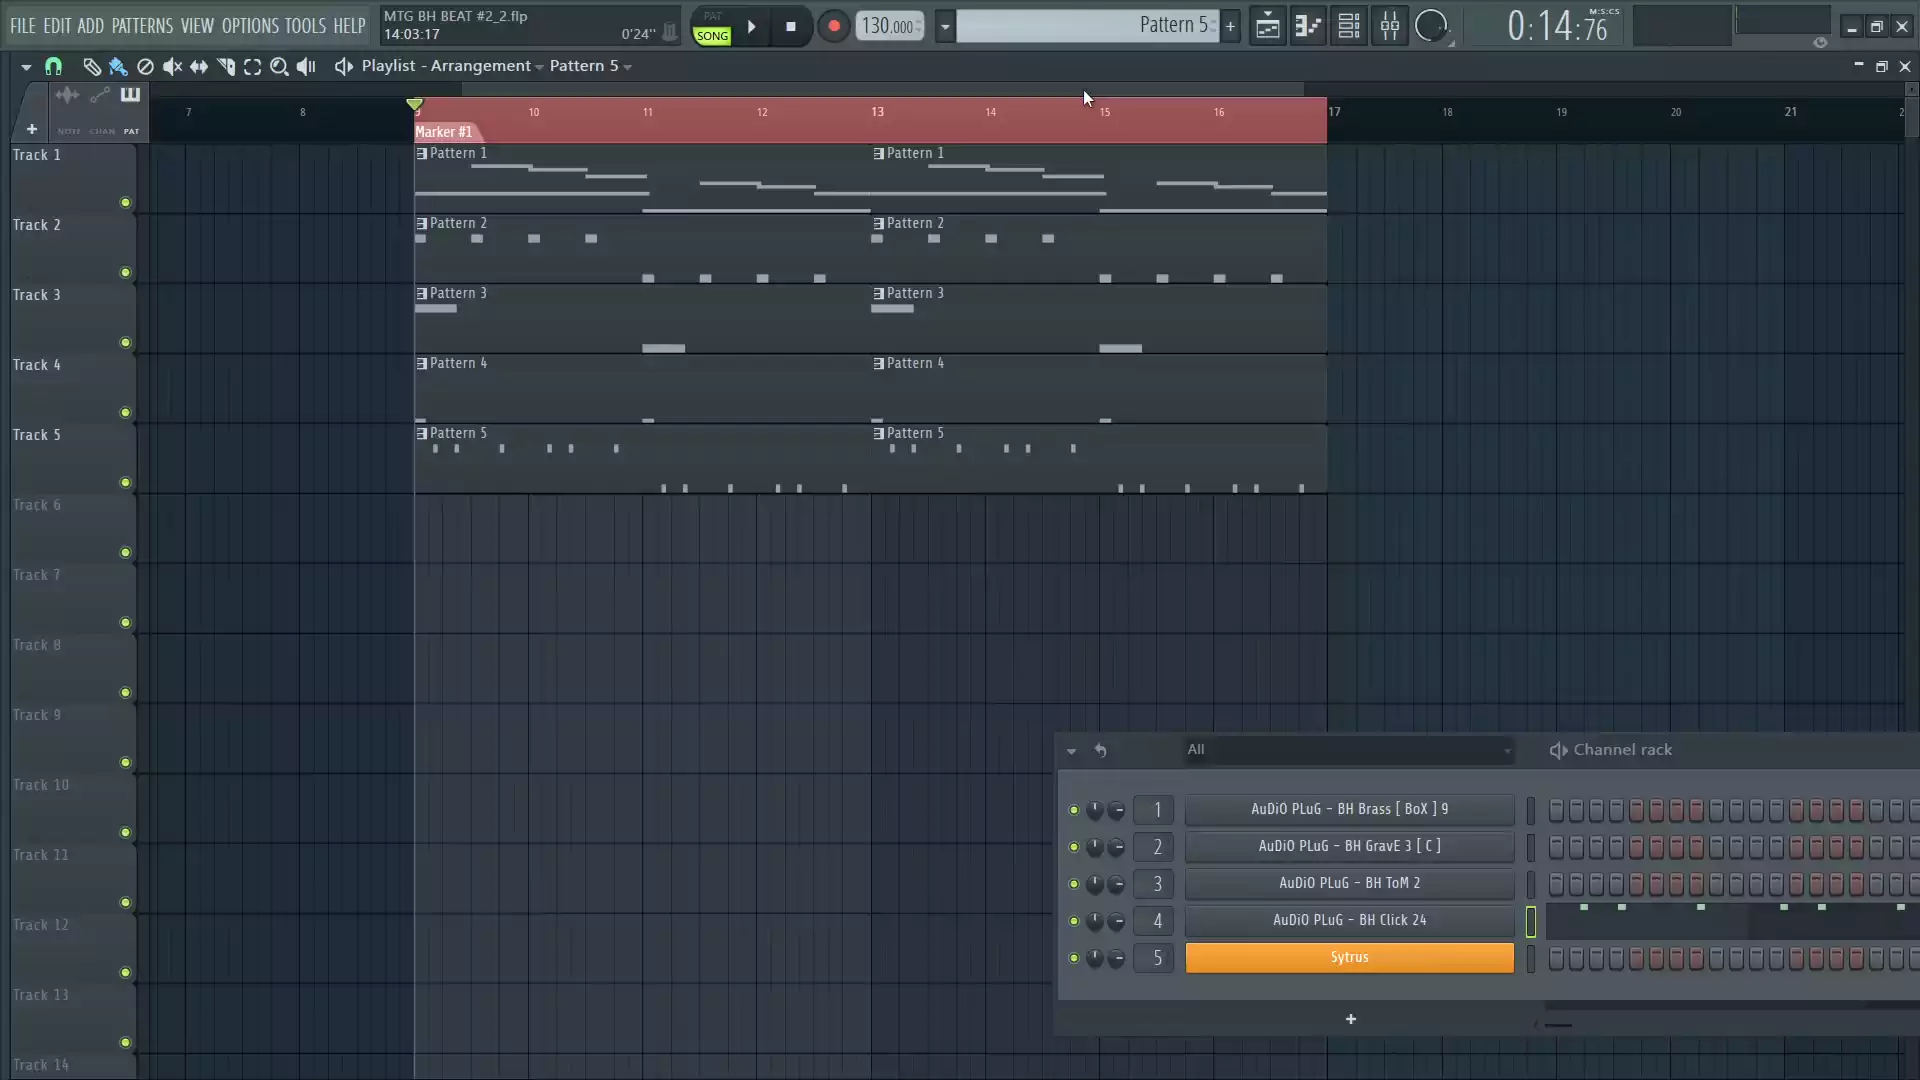
Task: Toggle select LED for BH Click 24 channel
Action: 1530,921
